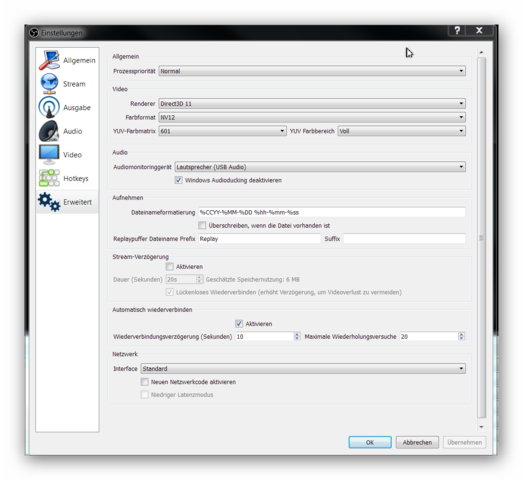Click the Erweitert gears icon

tap(49, 201)
